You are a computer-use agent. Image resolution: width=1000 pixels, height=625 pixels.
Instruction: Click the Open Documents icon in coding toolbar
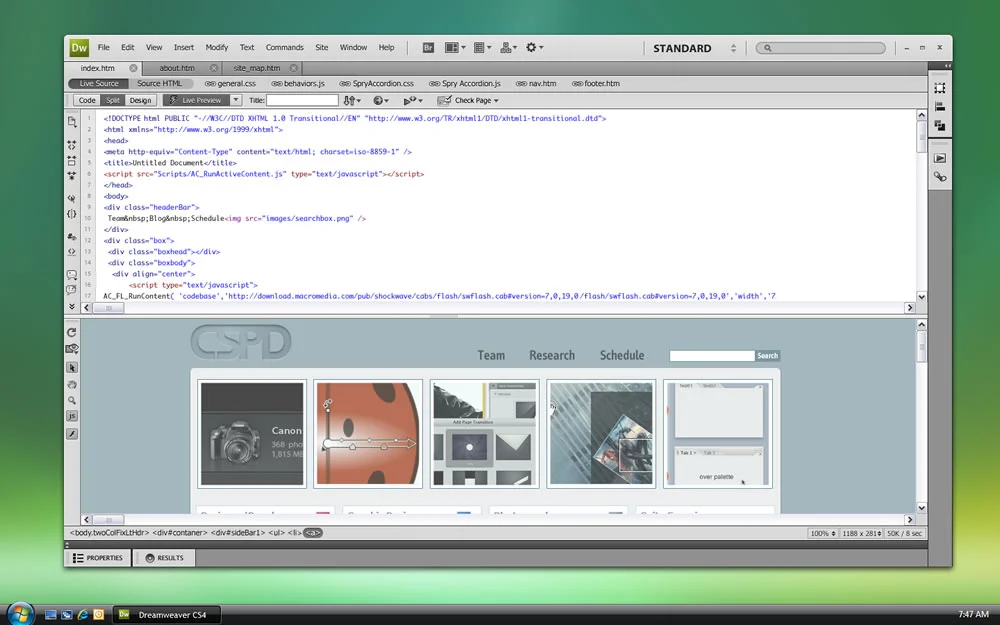(71, 122)
